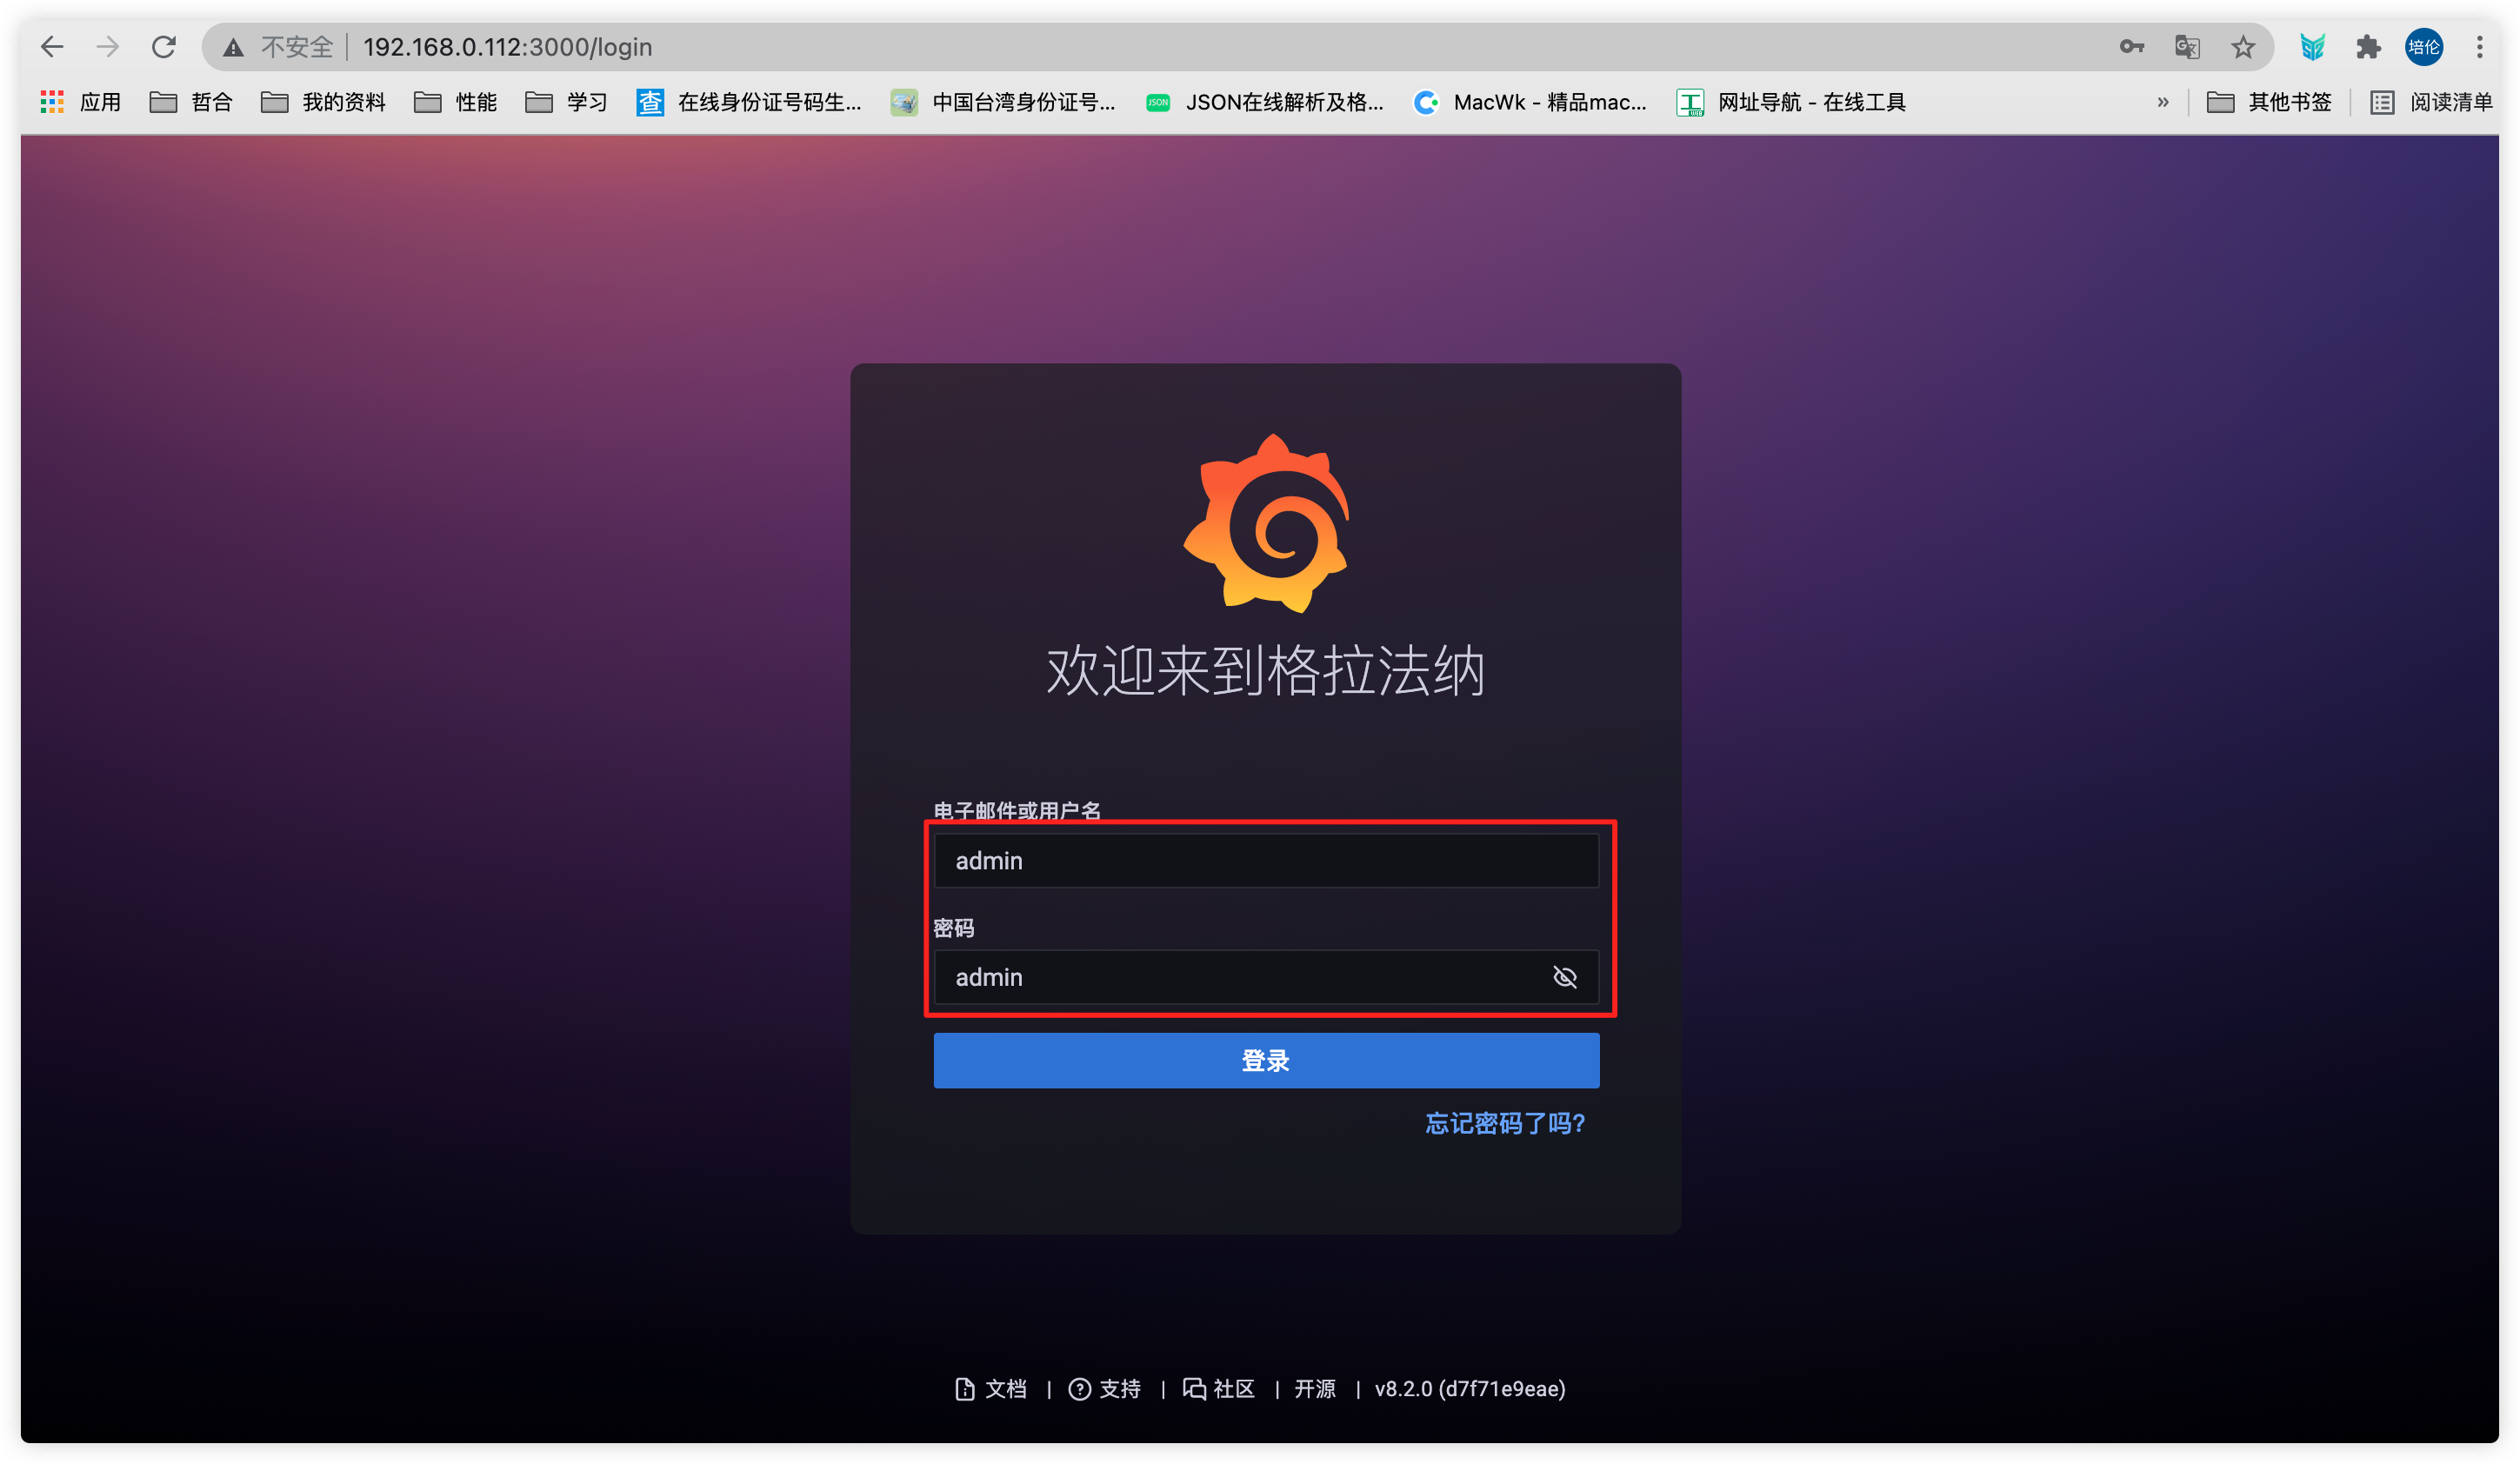Open the MacWk - 精品mac... bookmark
The height and width of the screenshot is (1464, 2520).
click(x=1530, y=102)
